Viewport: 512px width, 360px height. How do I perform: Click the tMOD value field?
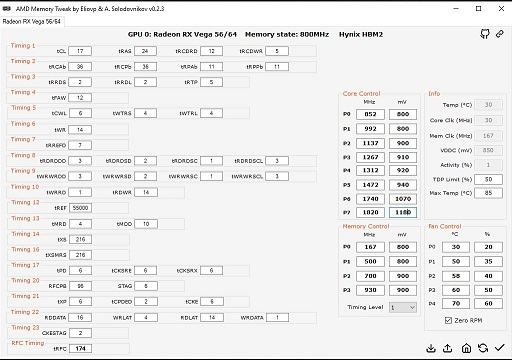point(146,224)
